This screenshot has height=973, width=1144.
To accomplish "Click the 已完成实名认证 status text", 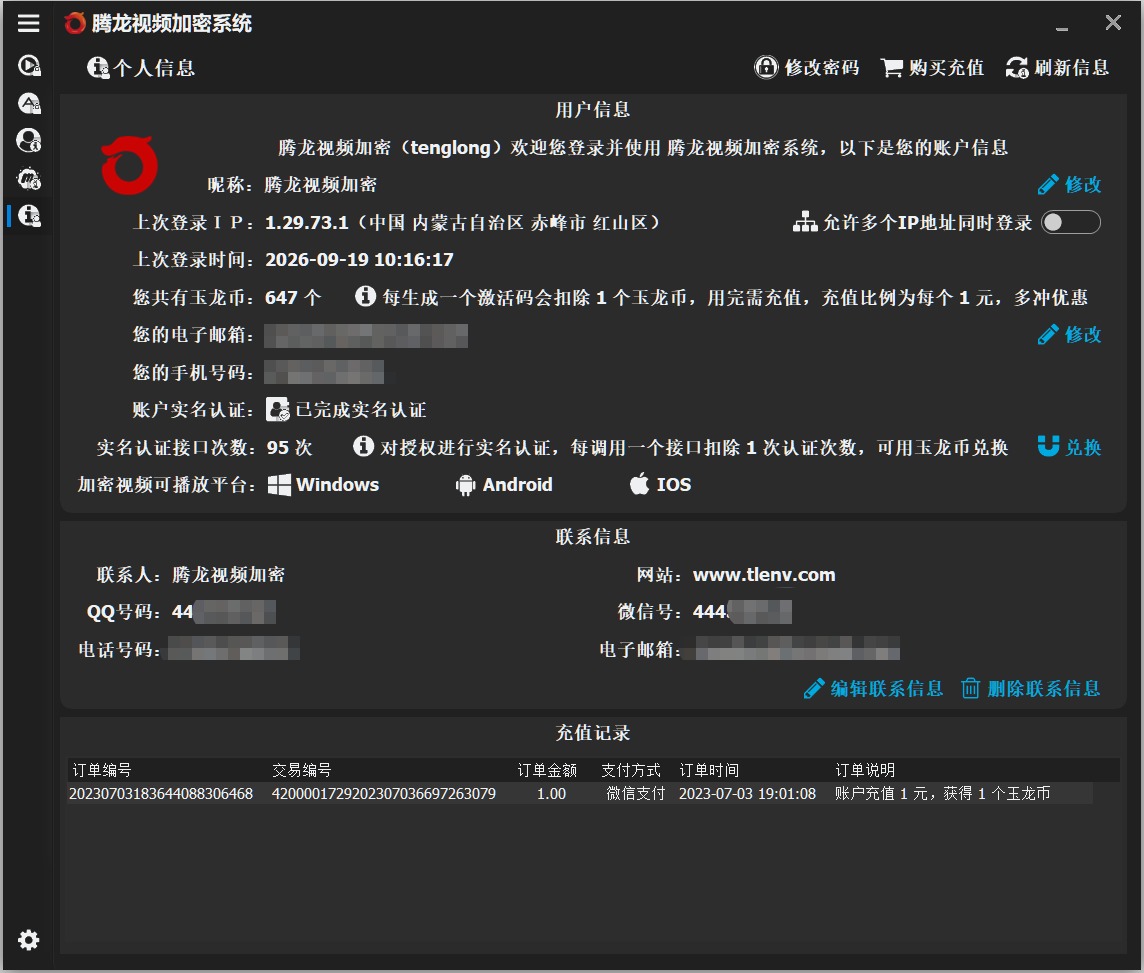I will pos(360,410).
